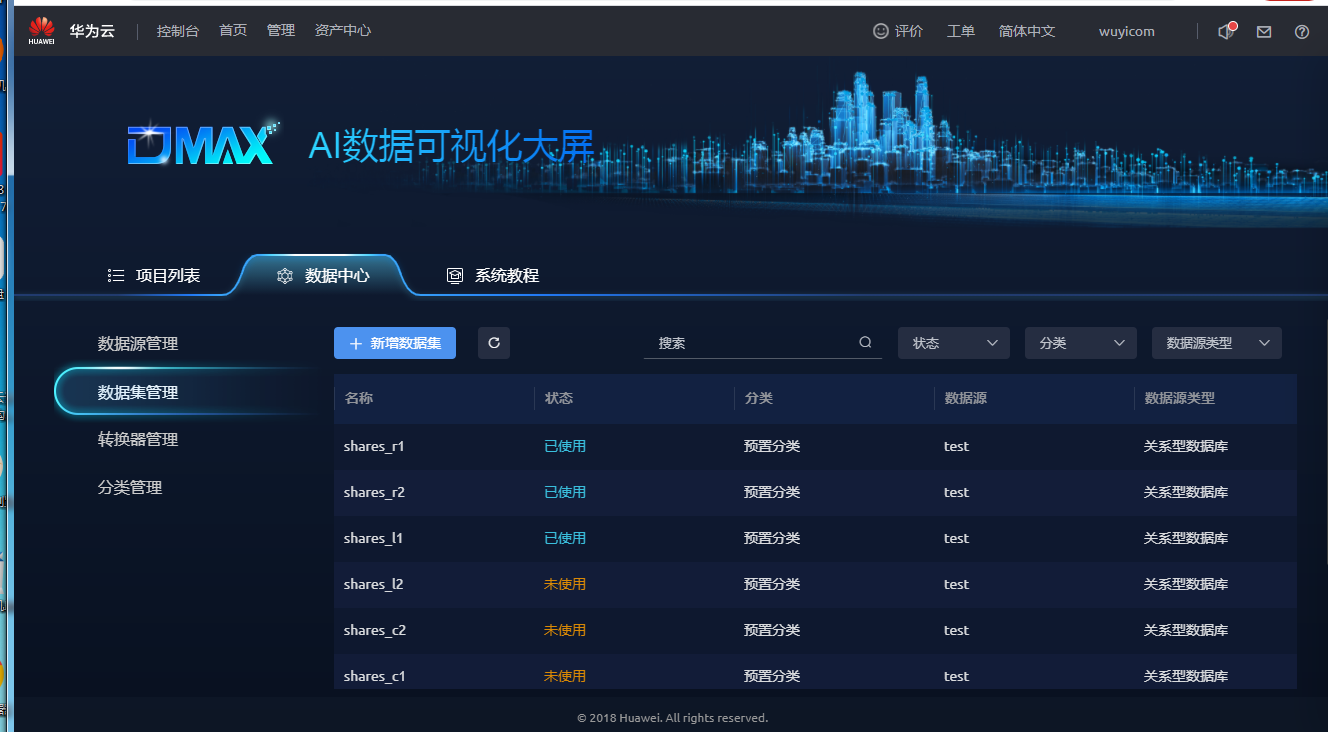Click 已使用 status of shares_r1
The image size is (1328, 732).
point(565,446)
